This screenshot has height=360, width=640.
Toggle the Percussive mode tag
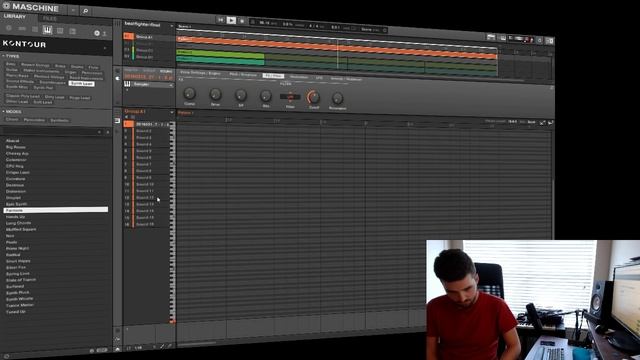pos(34,120)
